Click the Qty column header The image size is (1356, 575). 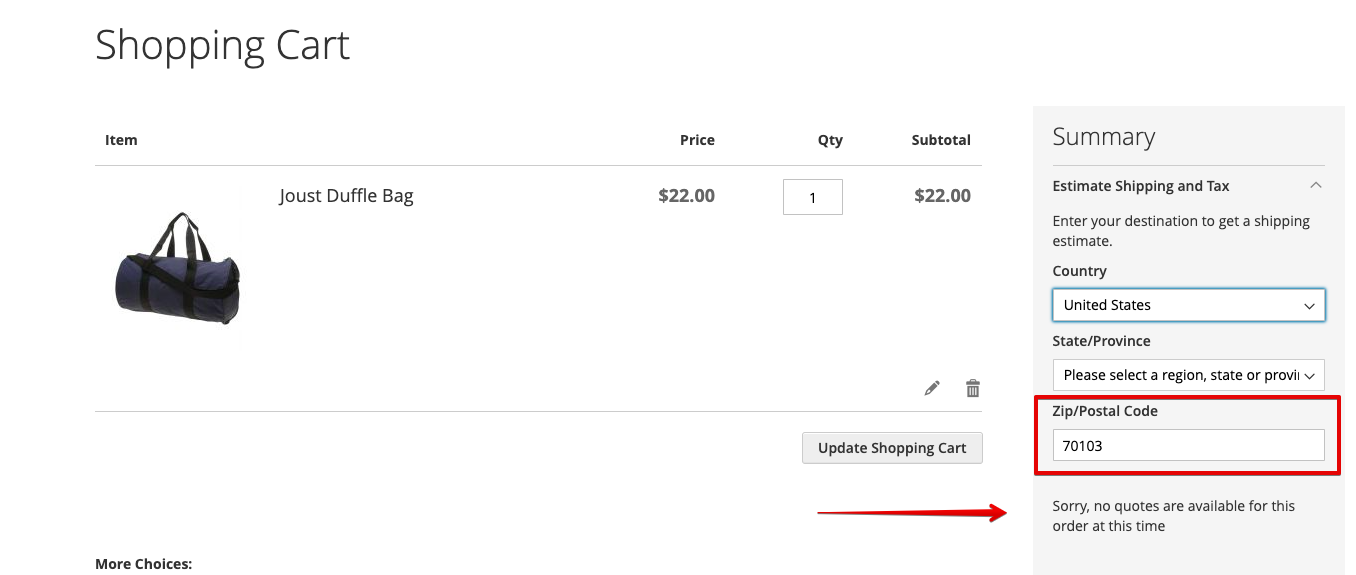pos(830,140)
